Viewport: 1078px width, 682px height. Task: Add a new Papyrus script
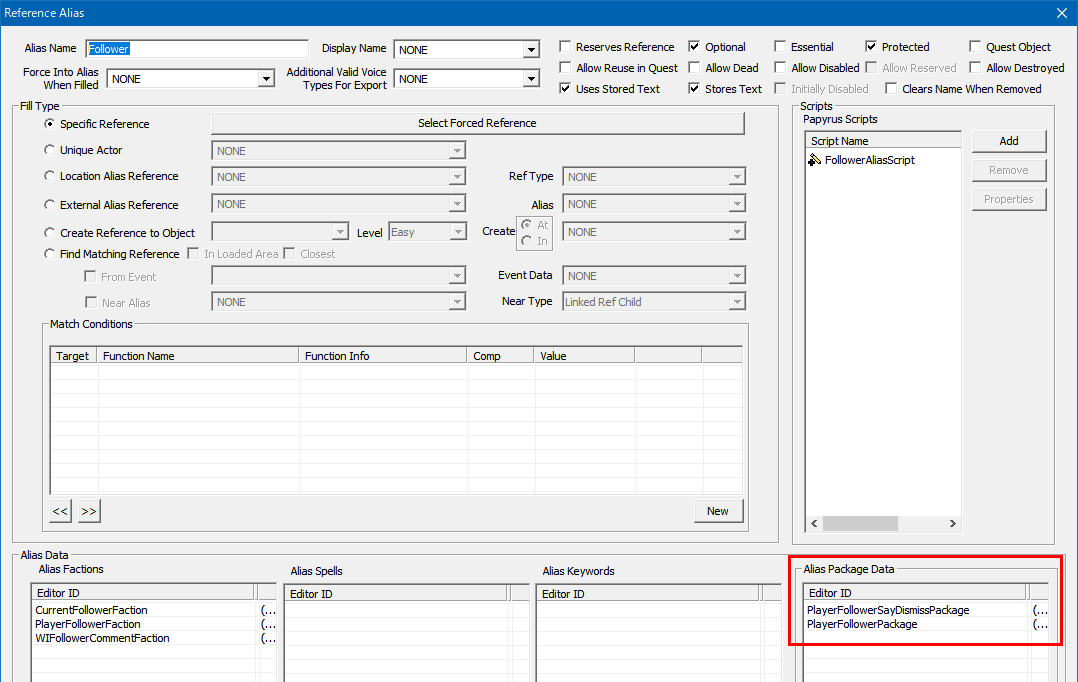pyautogui.click(x=1009, y=141)
